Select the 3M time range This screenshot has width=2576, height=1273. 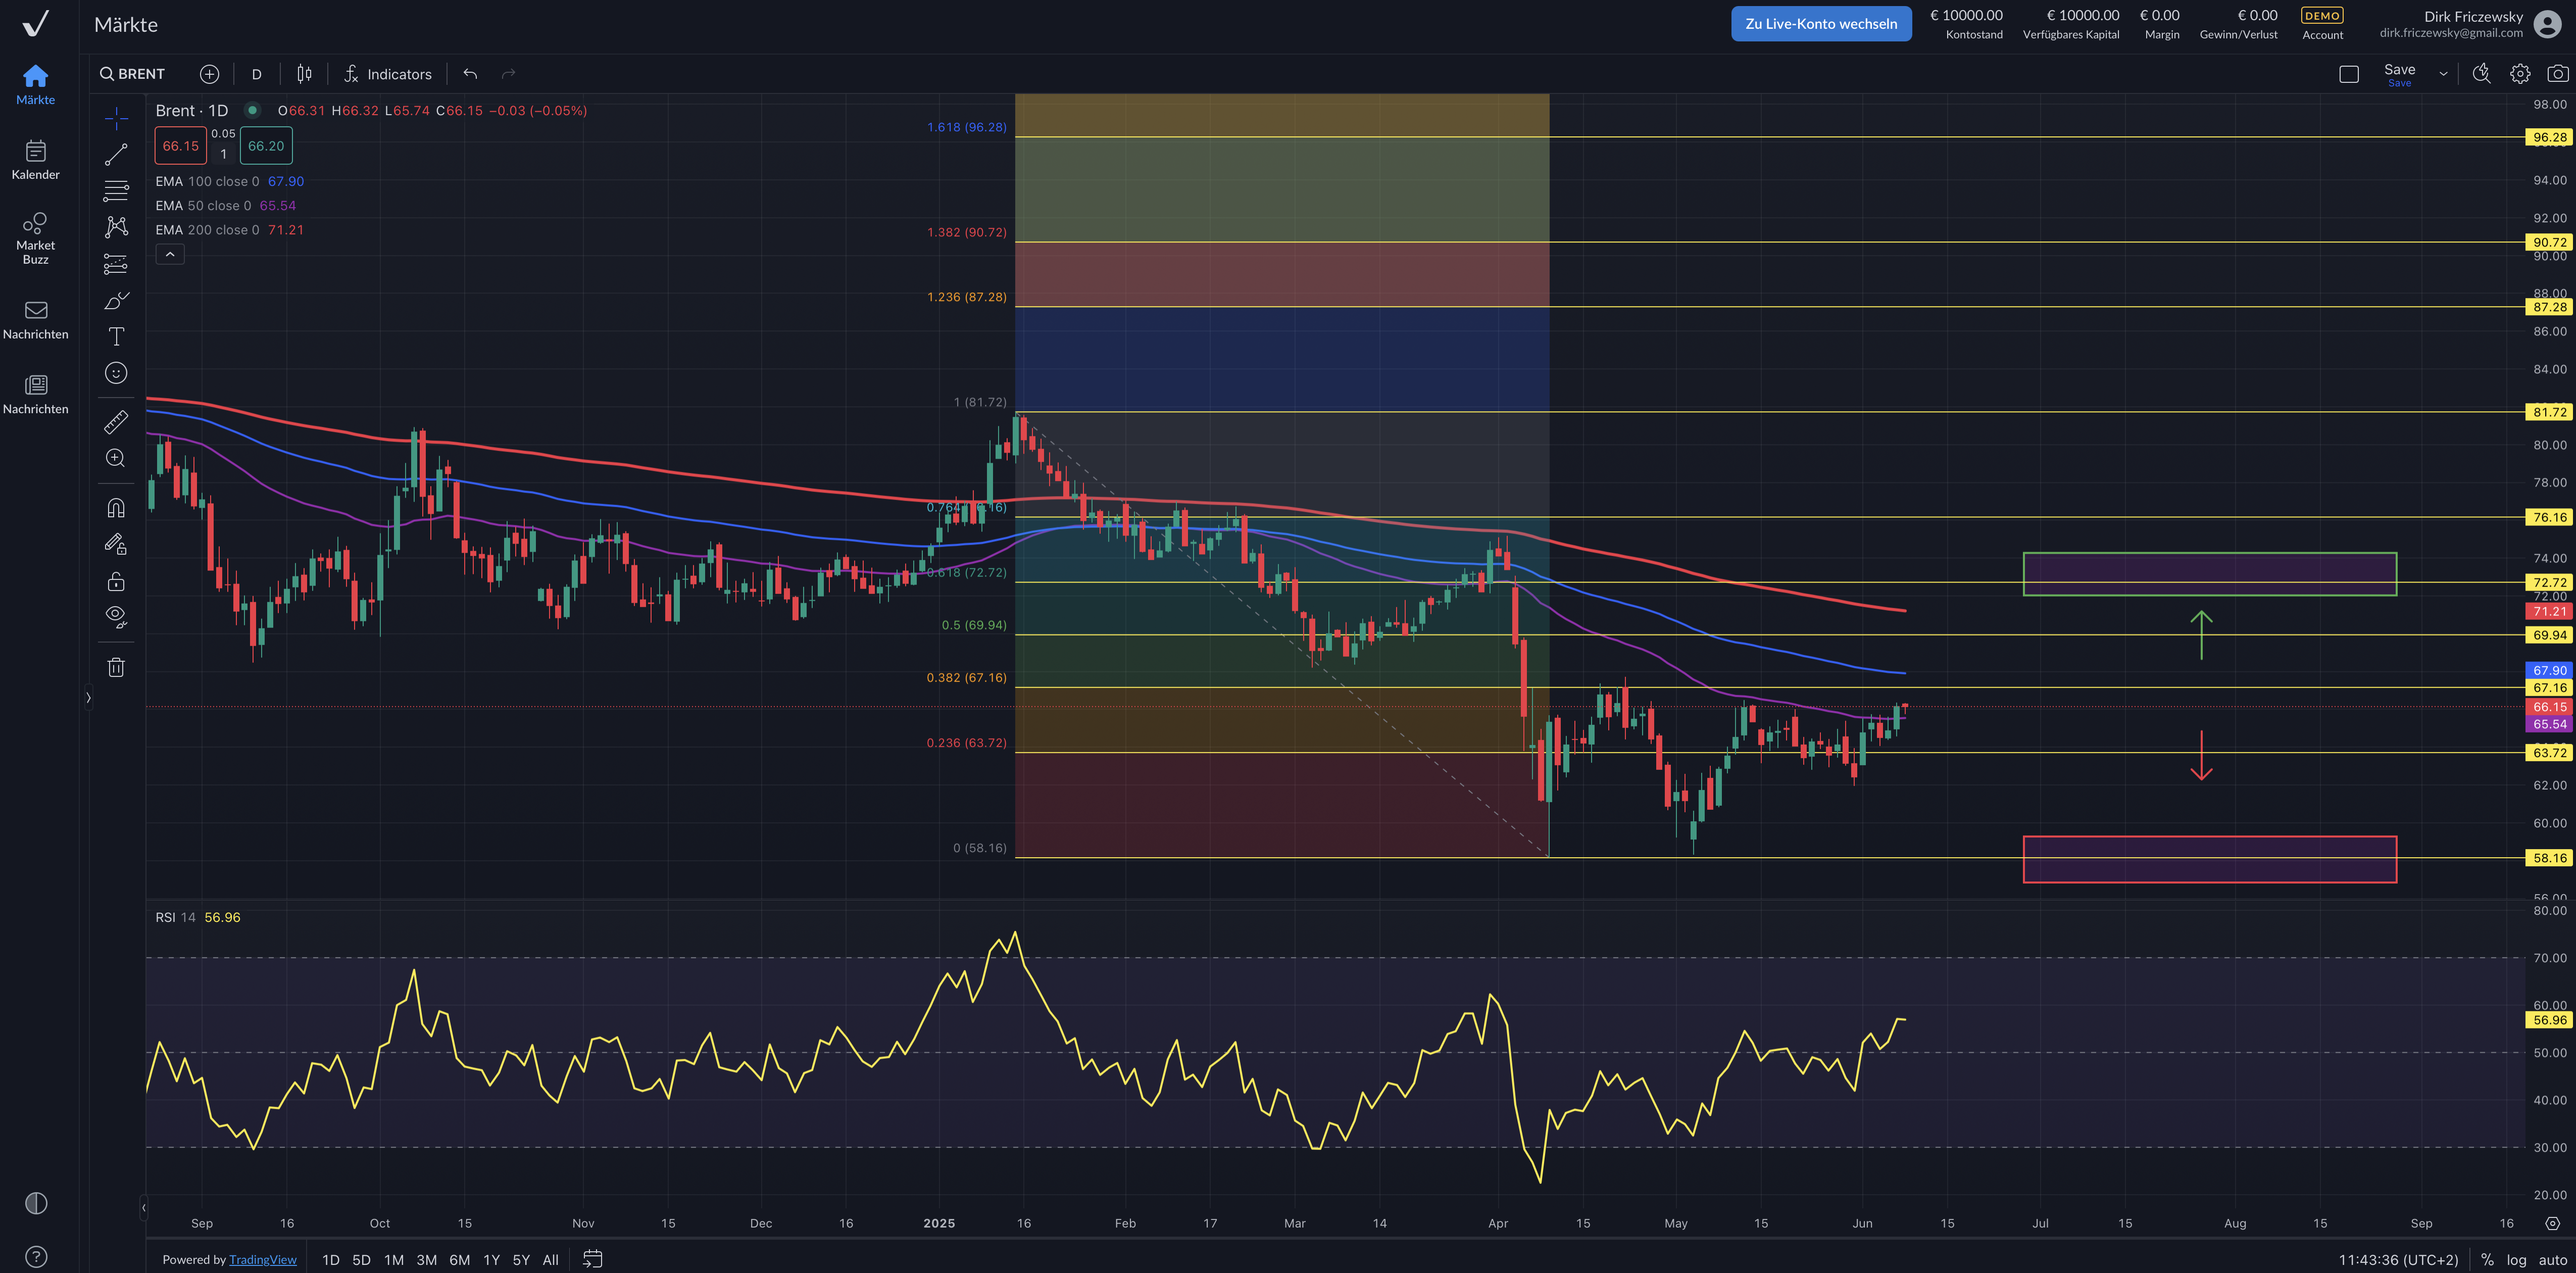(426, 1260)
